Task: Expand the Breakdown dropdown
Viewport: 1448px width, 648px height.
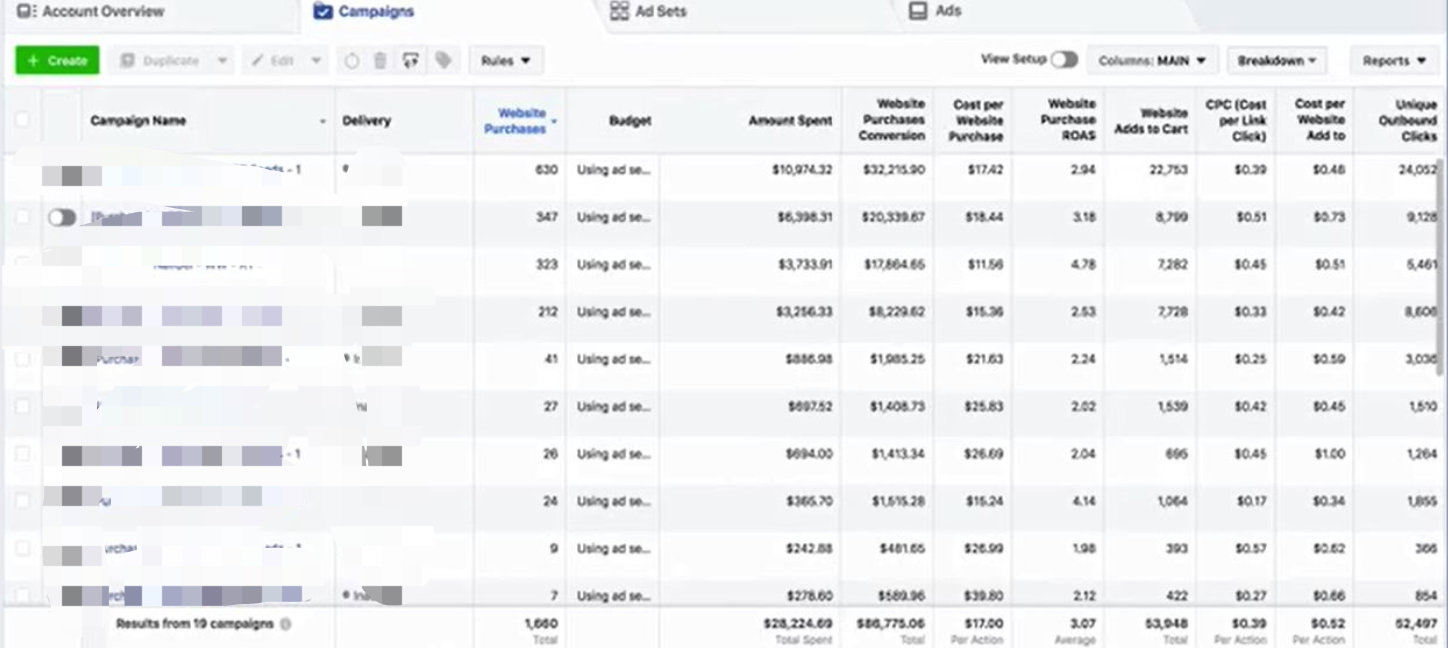Action: [1276, 61]
